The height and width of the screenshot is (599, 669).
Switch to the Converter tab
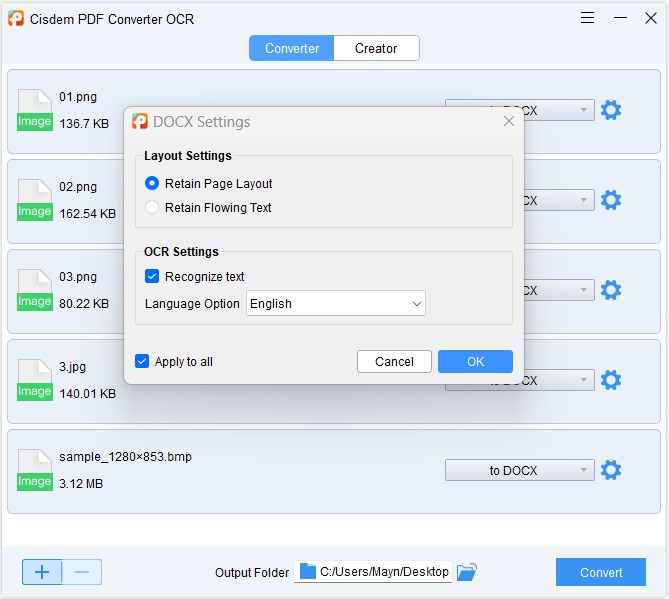click(291, 48)
